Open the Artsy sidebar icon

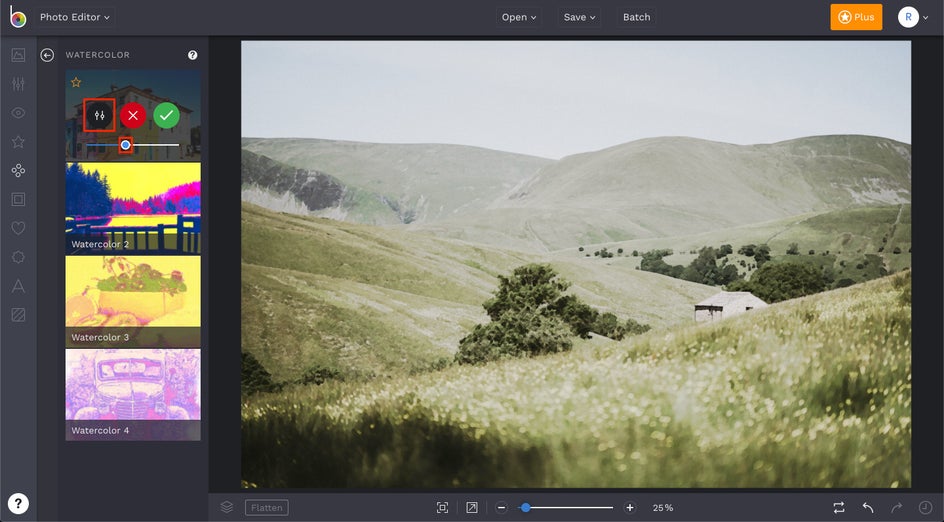(18, 170)
